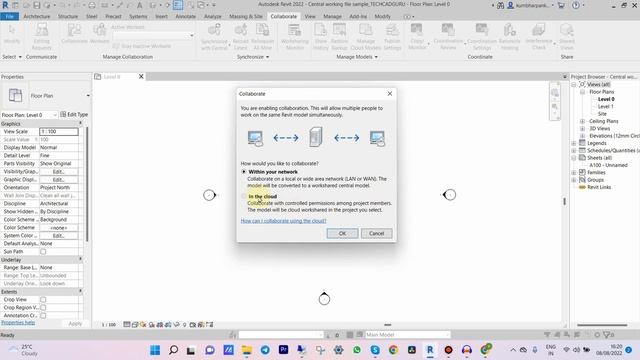Screen dimensions: 640x360
Task: Collapse the Graphics properties section
Action: [x=80, y=123]
